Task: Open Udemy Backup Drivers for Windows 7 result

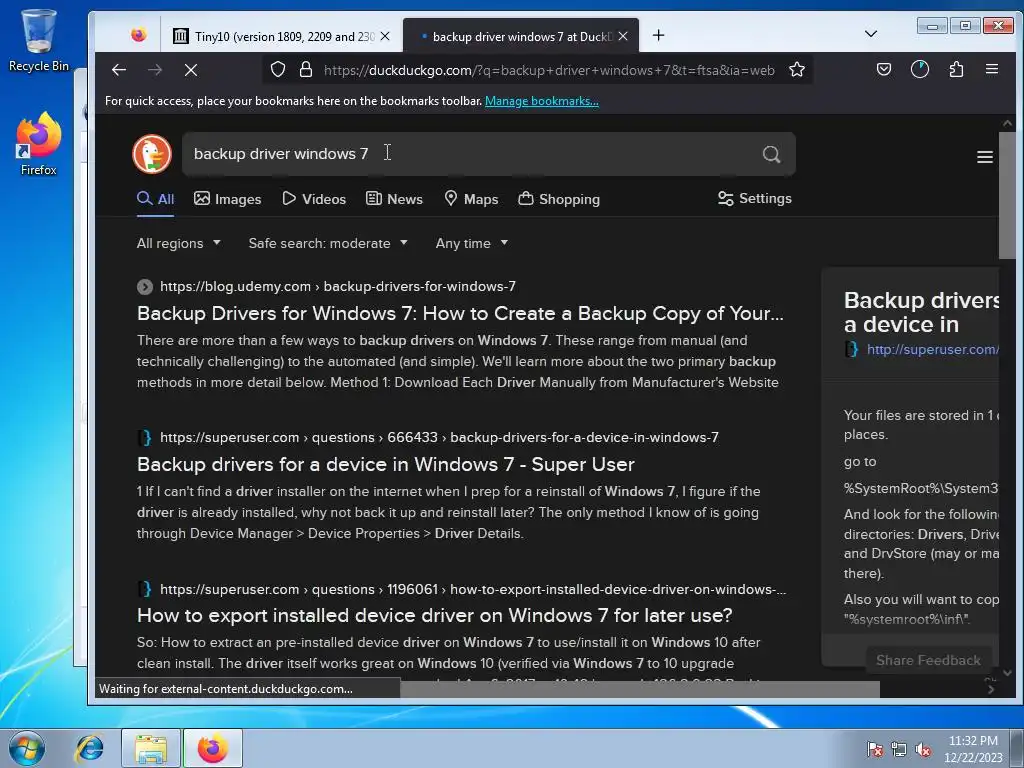Action: click(460, 313)
